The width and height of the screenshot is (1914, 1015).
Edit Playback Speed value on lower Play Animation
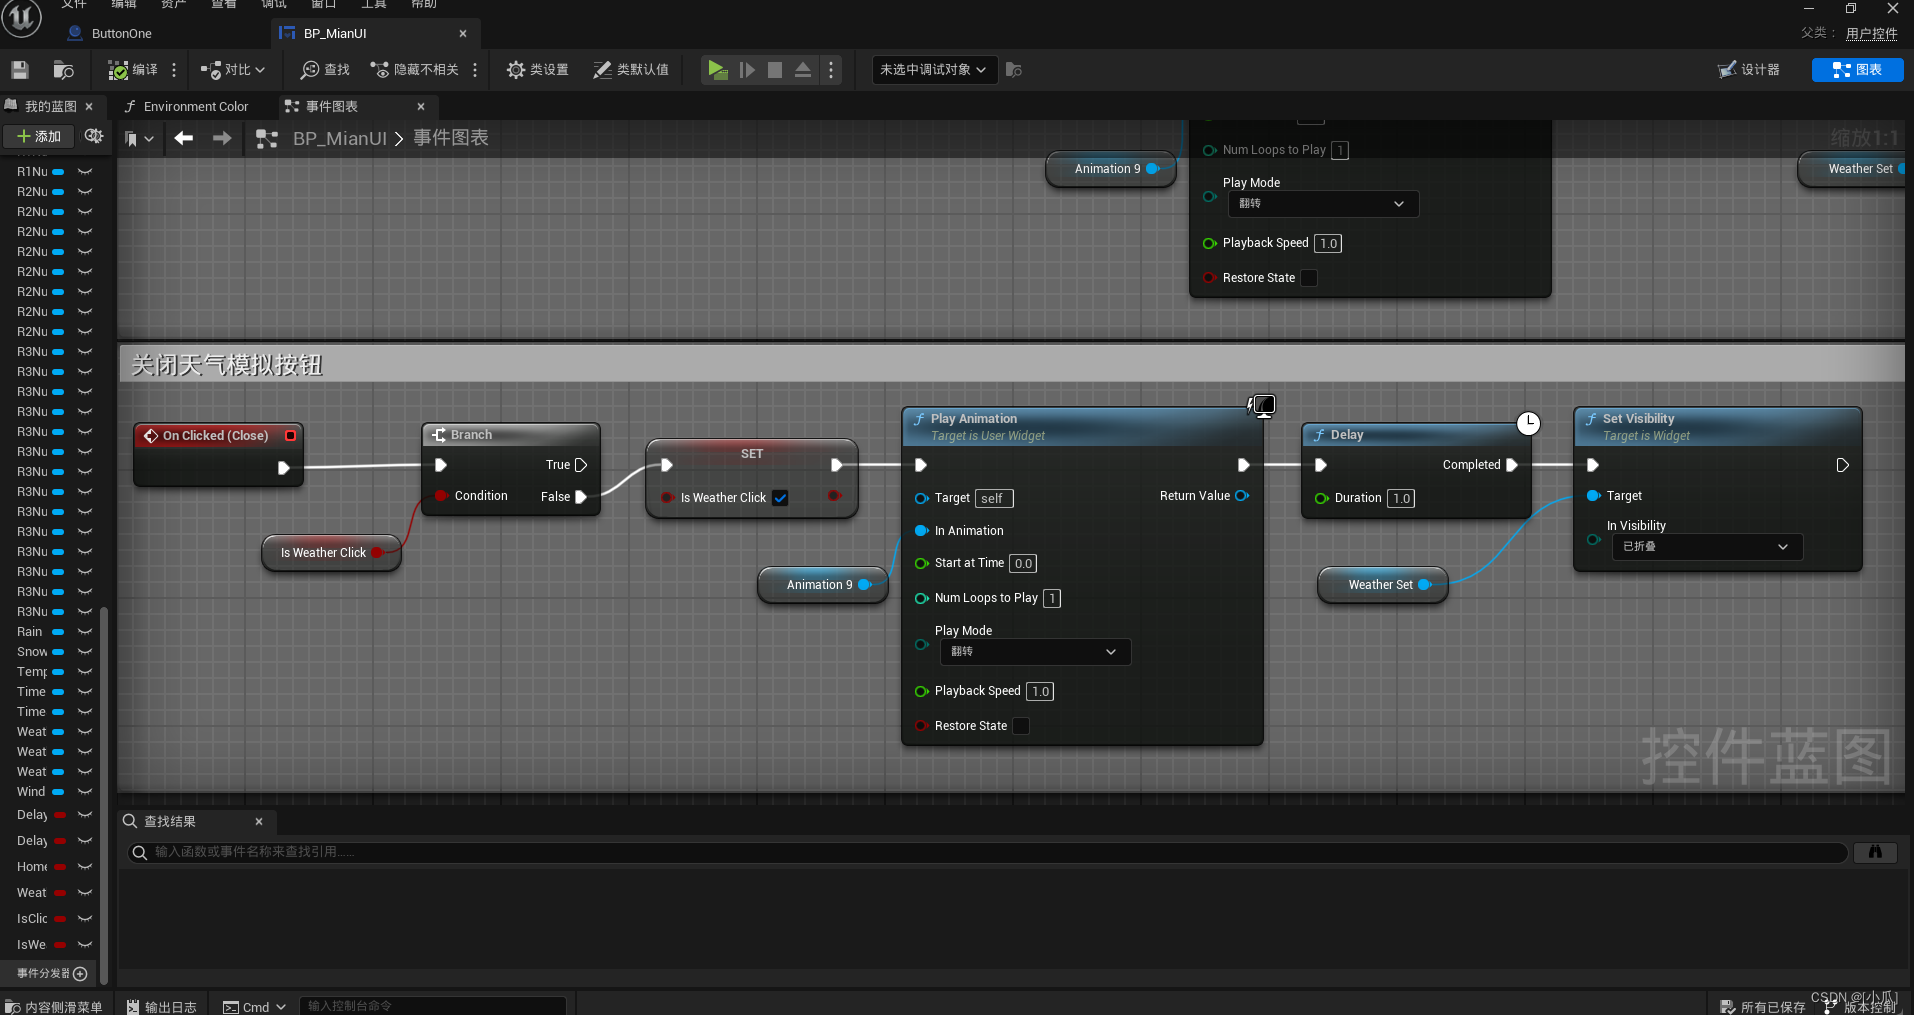click(1040, 691)
